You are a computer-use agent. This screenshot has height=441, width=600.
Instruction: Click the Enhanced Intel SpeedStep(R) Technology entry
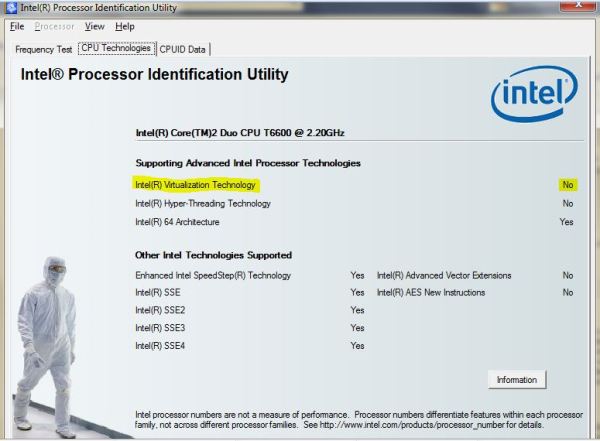213,275
